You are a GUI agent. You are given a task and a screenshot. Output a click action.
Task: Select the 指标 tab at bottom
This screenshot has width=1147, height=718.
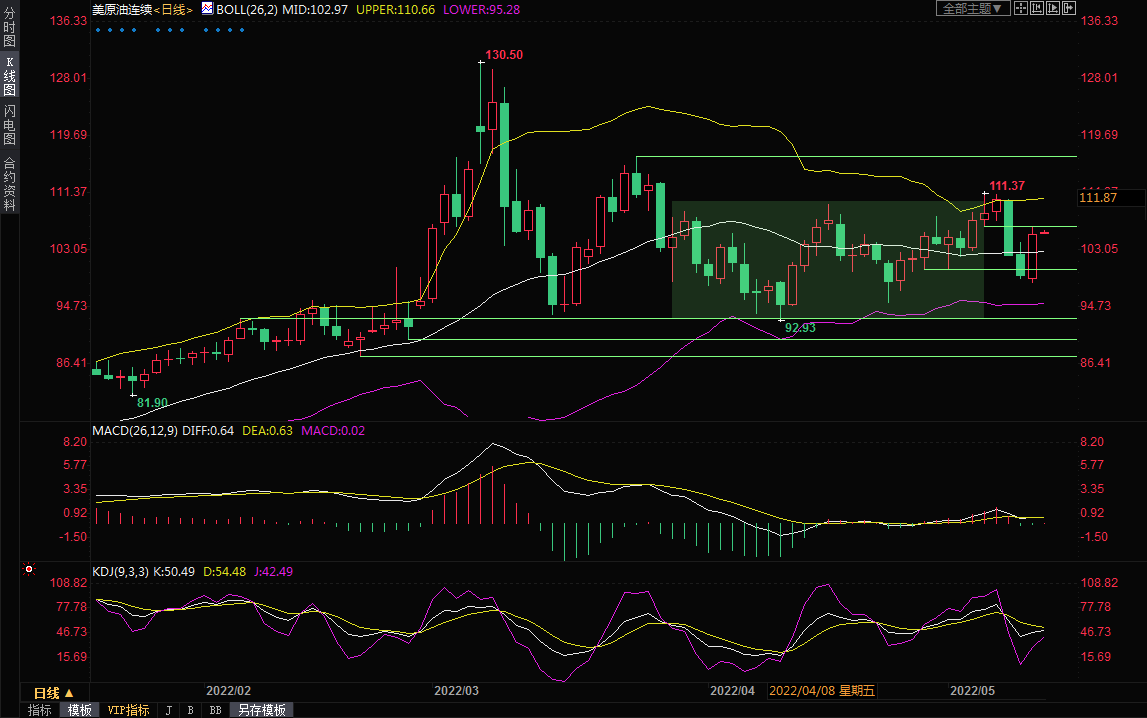(x=40, y=710)
